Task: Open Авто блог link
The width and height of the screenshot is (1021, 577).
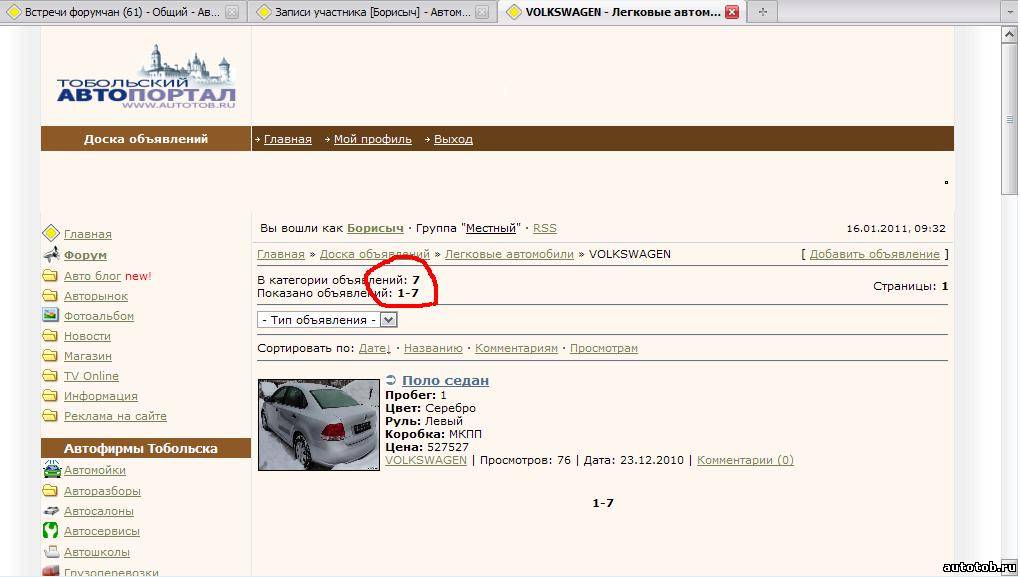Action: (92, 275)
